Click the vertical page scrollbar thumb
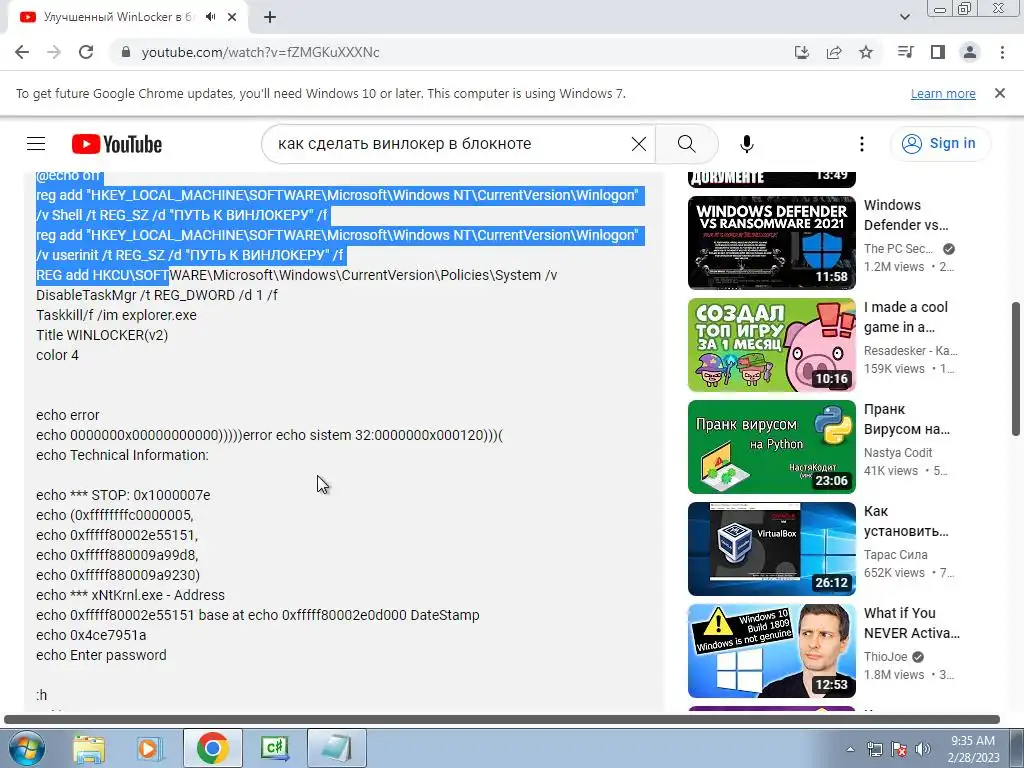 pos(1016,368)
